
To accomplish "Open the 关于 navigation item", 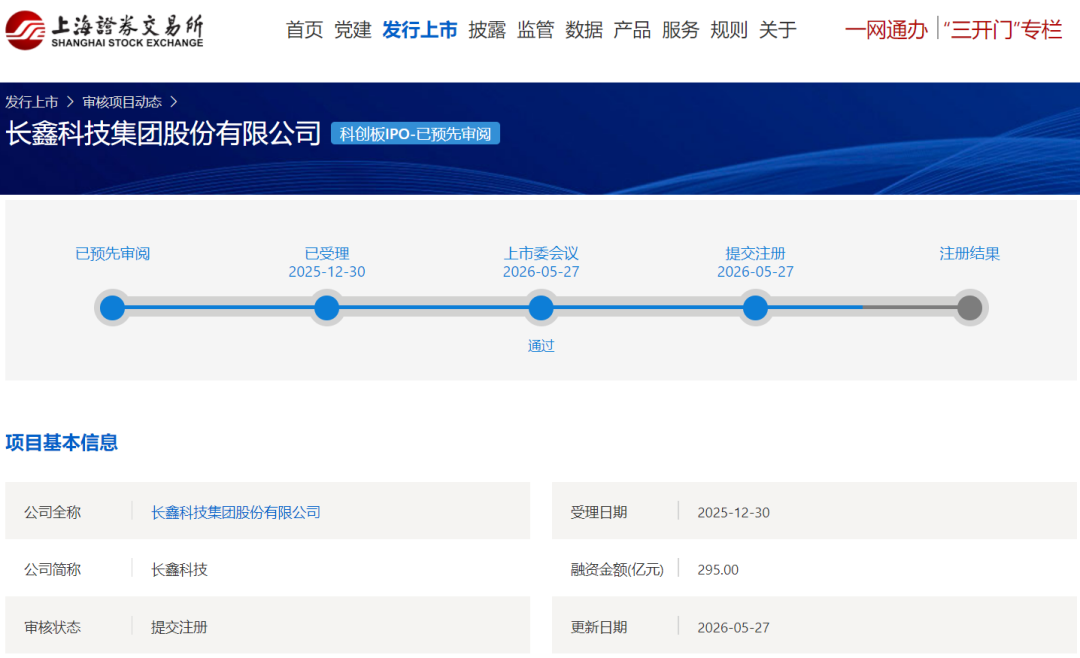I will pyautogui.click(x=778, y=30).
